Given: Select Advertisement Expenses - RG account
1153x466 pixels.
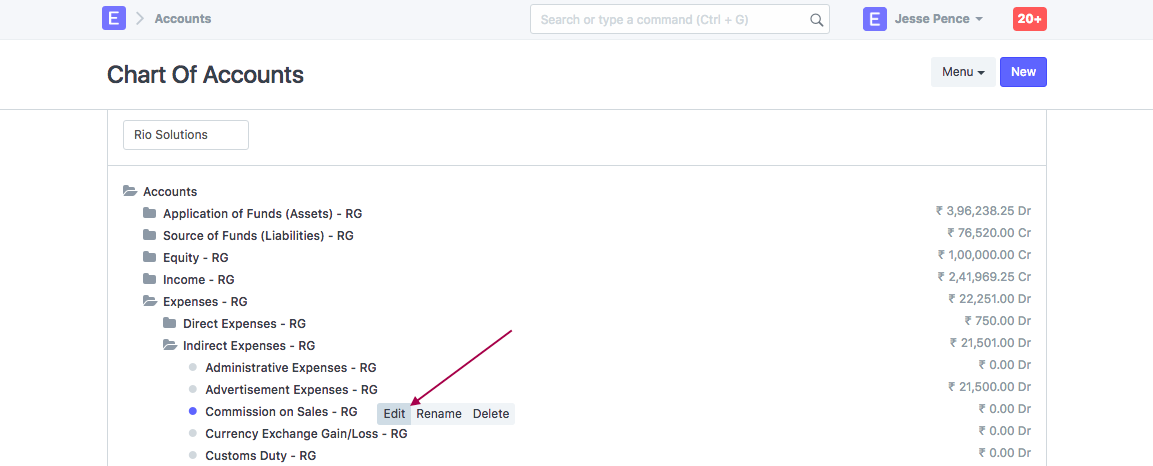Looking at the screenshot, I should point(291,390).
